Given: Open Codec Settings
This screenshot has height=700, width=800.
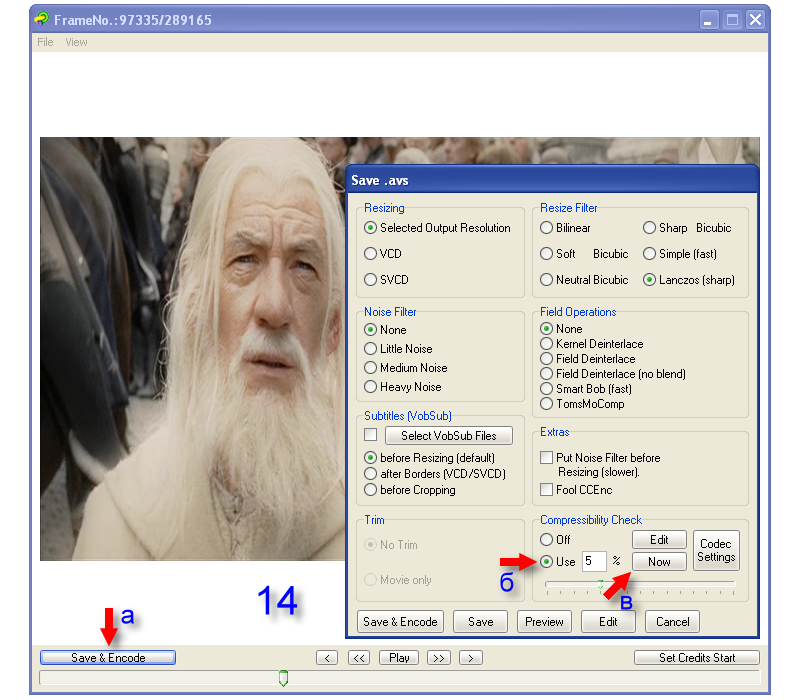Looking at the screenshot, I should pos(716,550).
